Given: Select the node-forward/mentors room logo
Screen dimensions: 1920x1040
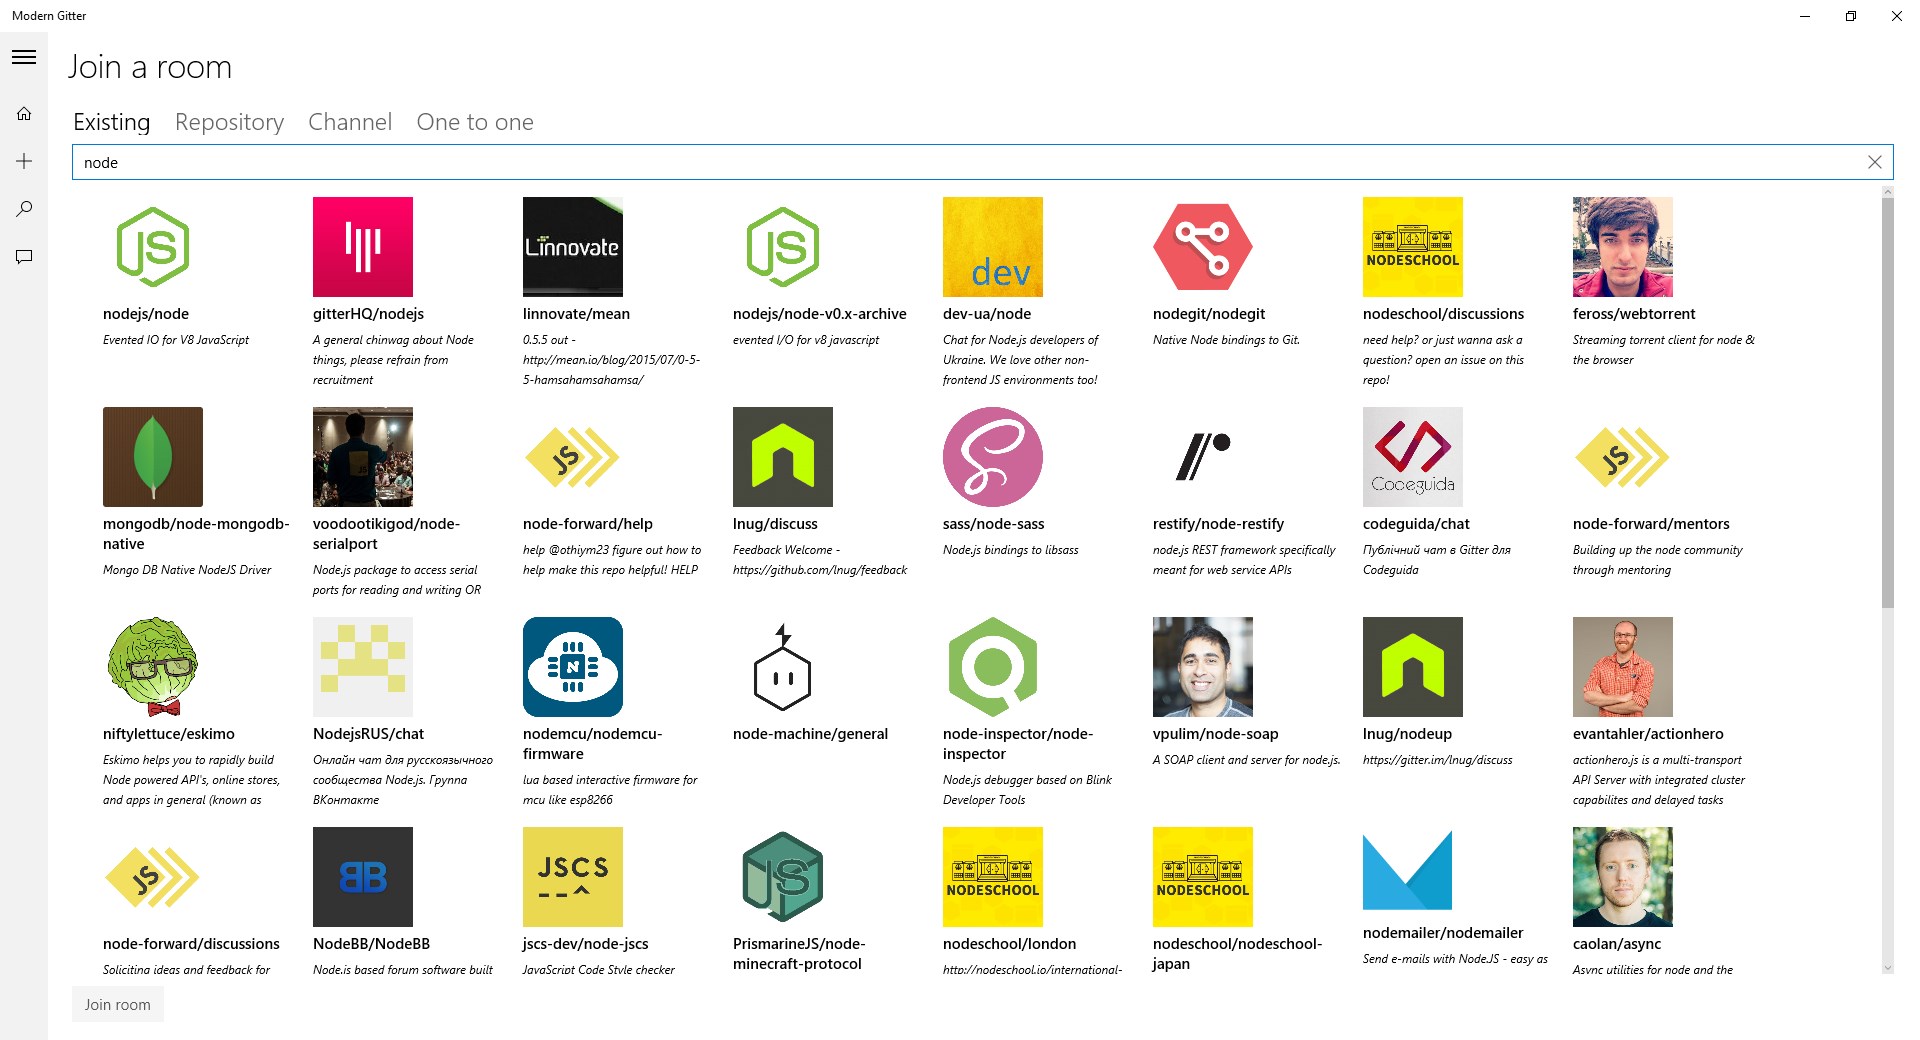Looking at the screenshot, I should click(x=1623, y=457).
